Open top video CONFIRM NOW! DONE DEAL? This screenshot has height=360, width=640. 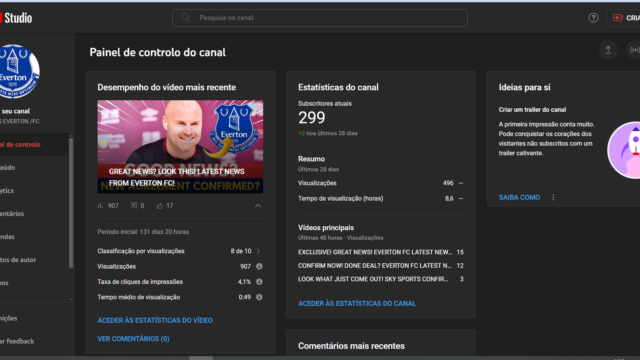click(375, 266)
